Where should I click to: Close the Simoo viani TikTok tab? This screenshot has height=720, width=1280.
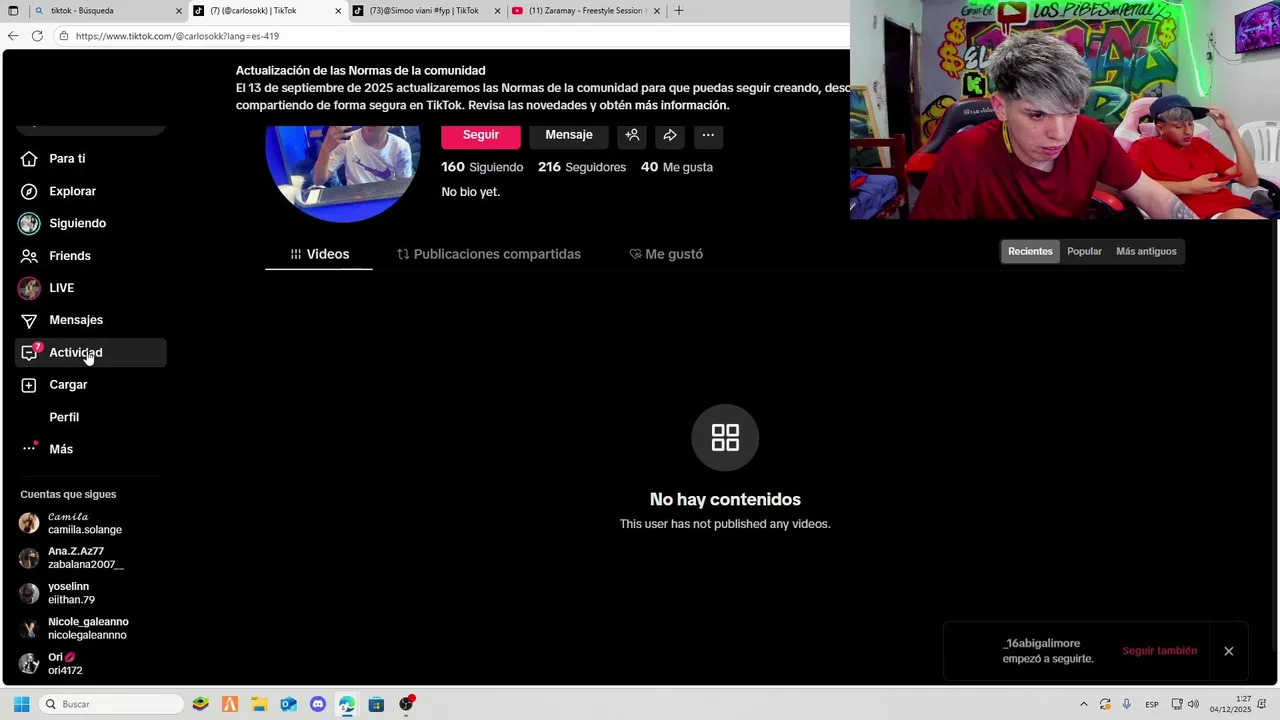(x=497, y=11)
